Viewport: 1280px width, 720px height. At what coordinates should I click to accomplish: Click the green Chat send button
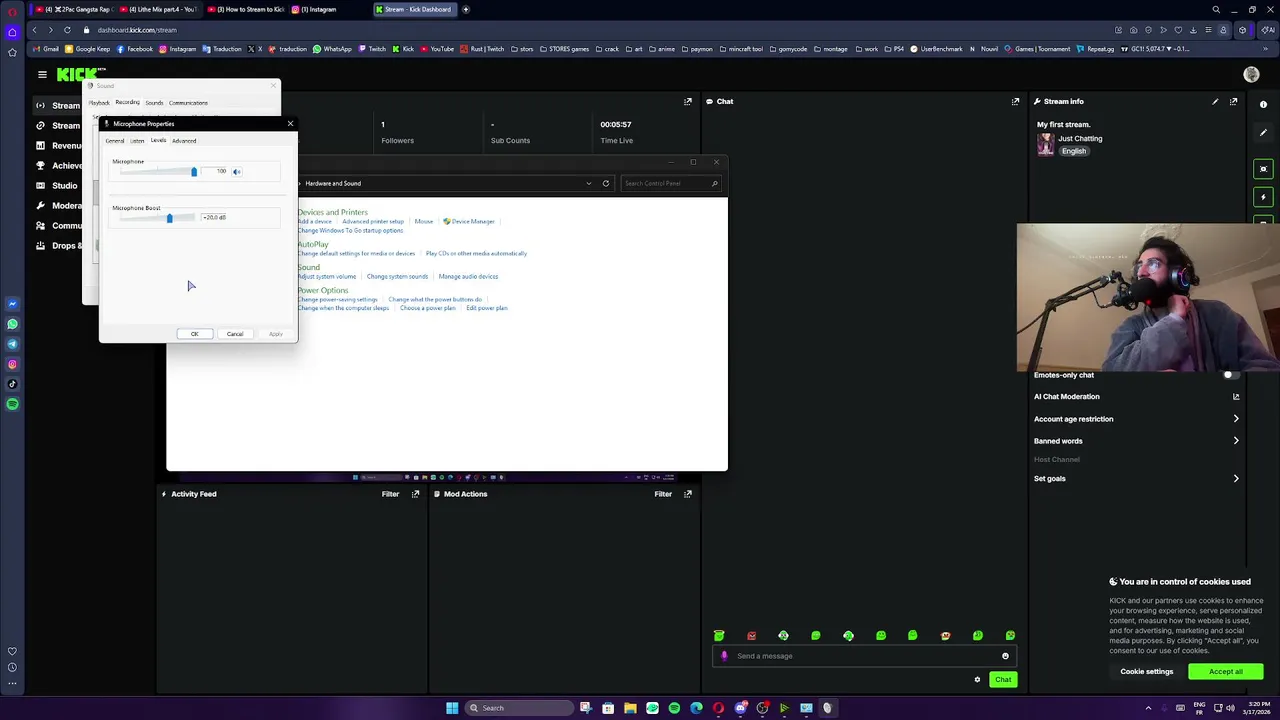coord(1003,680)
